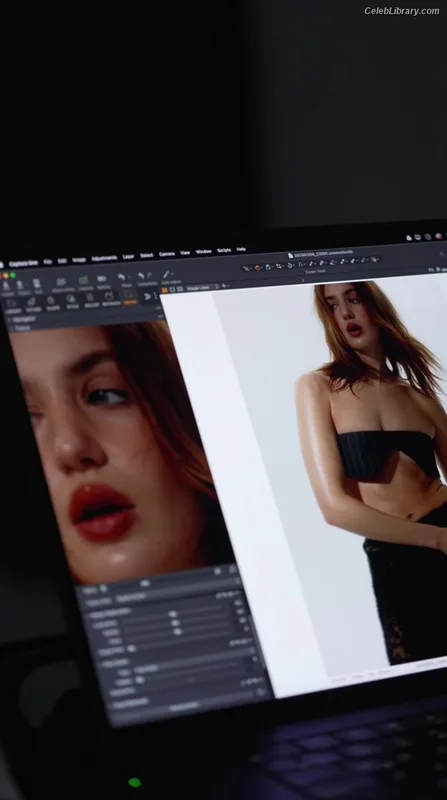The image size is (447, 800).
Task: Click the add layer plus button
Action: (x=224, y=286)
